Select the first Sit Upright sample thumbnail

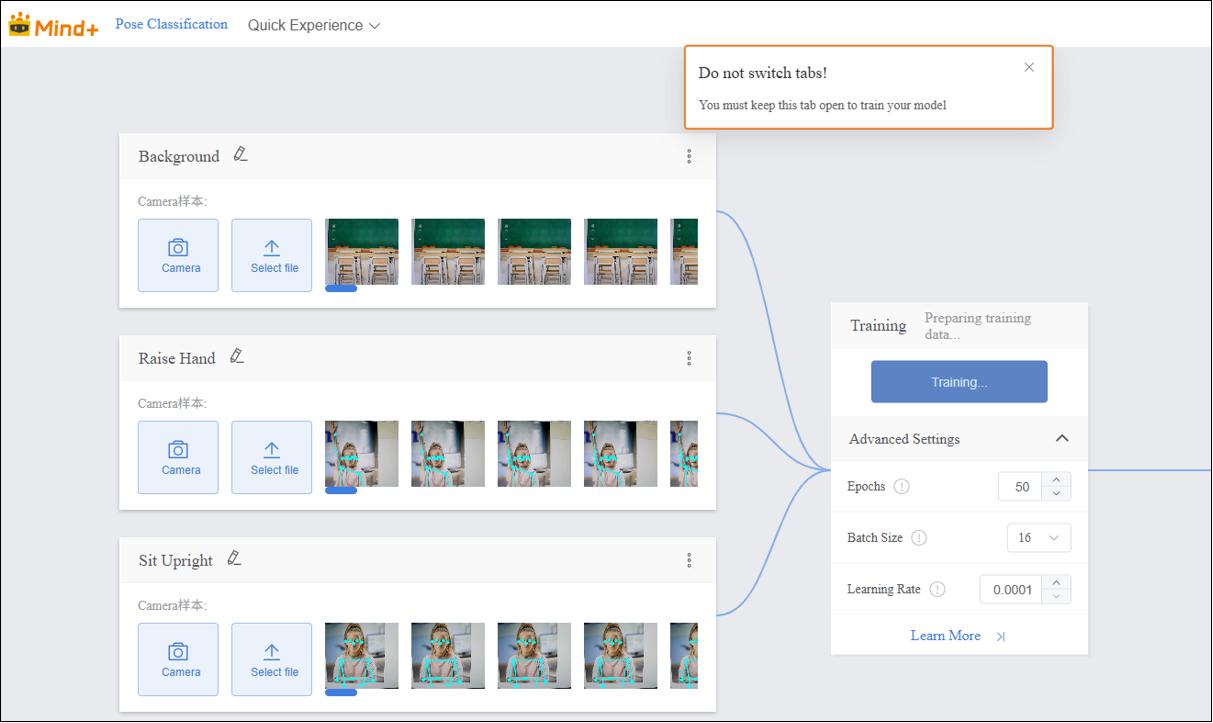pos(361,656)
